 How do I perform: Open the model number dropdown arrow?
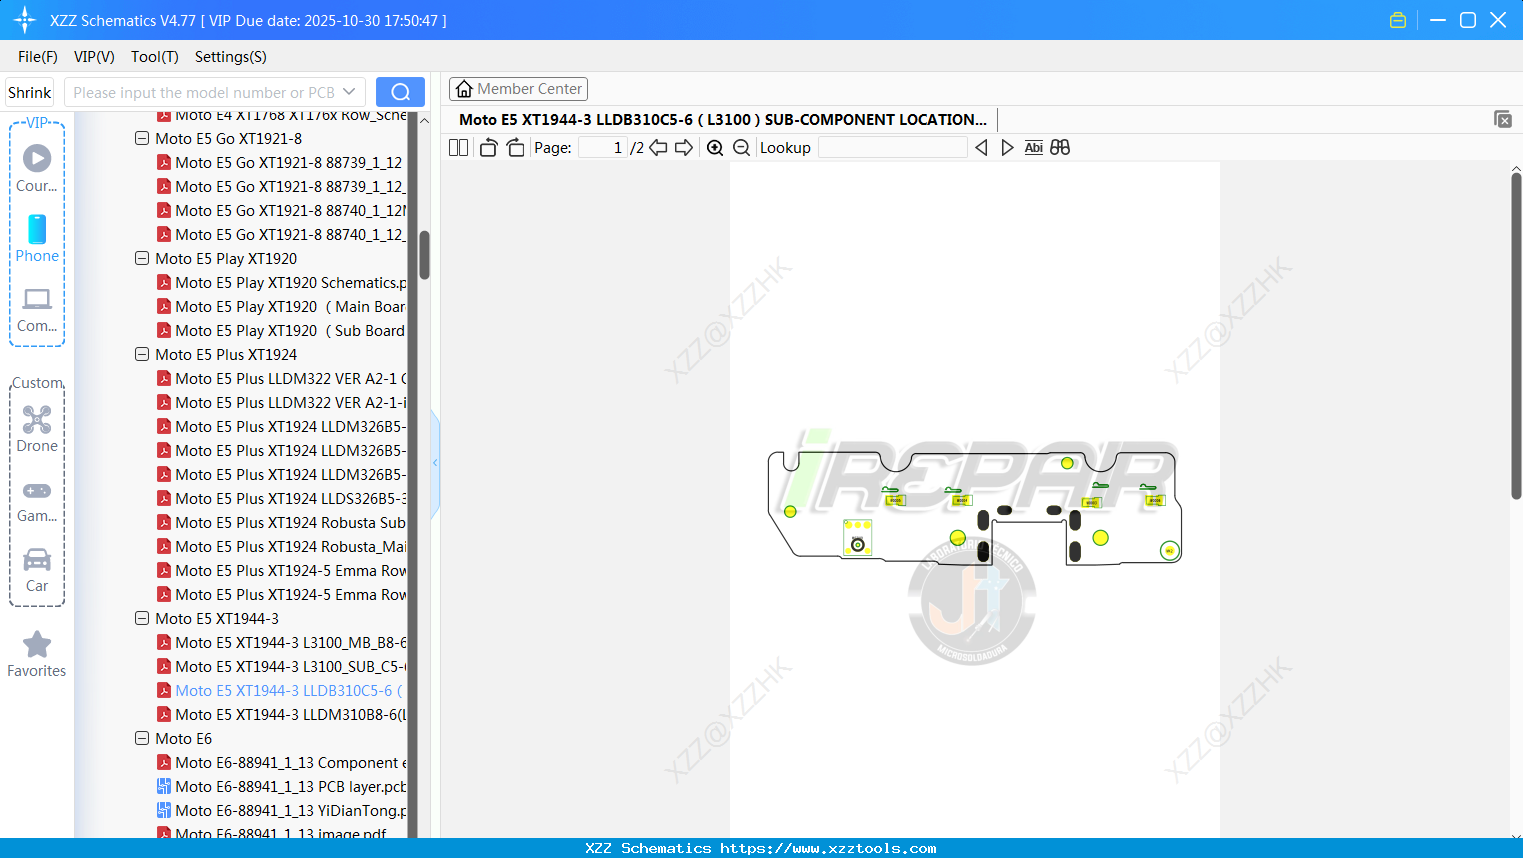[349, 92]
